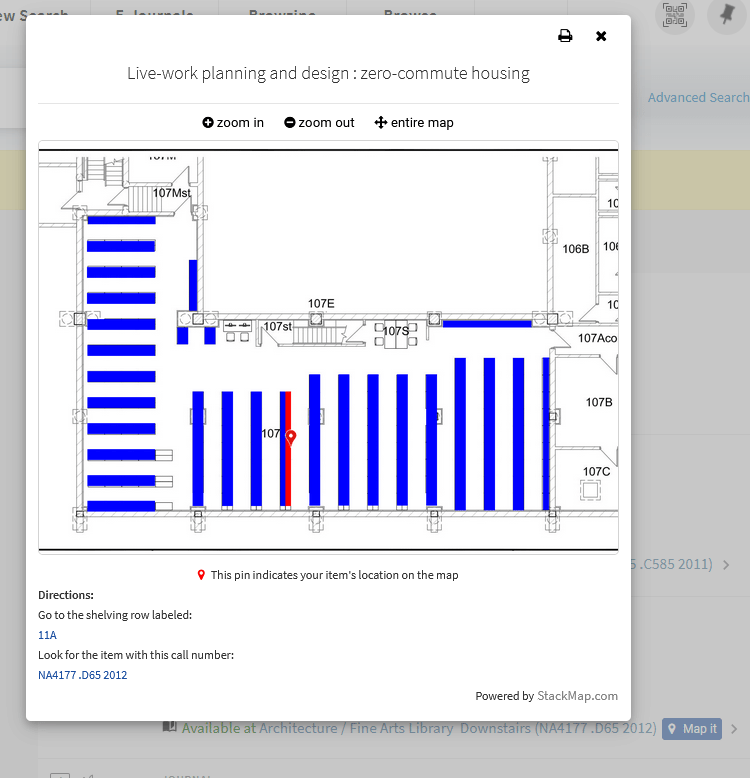Click the Directions heading
The width and height of the screenshot is (750, 778).
[x=66, y=595]
